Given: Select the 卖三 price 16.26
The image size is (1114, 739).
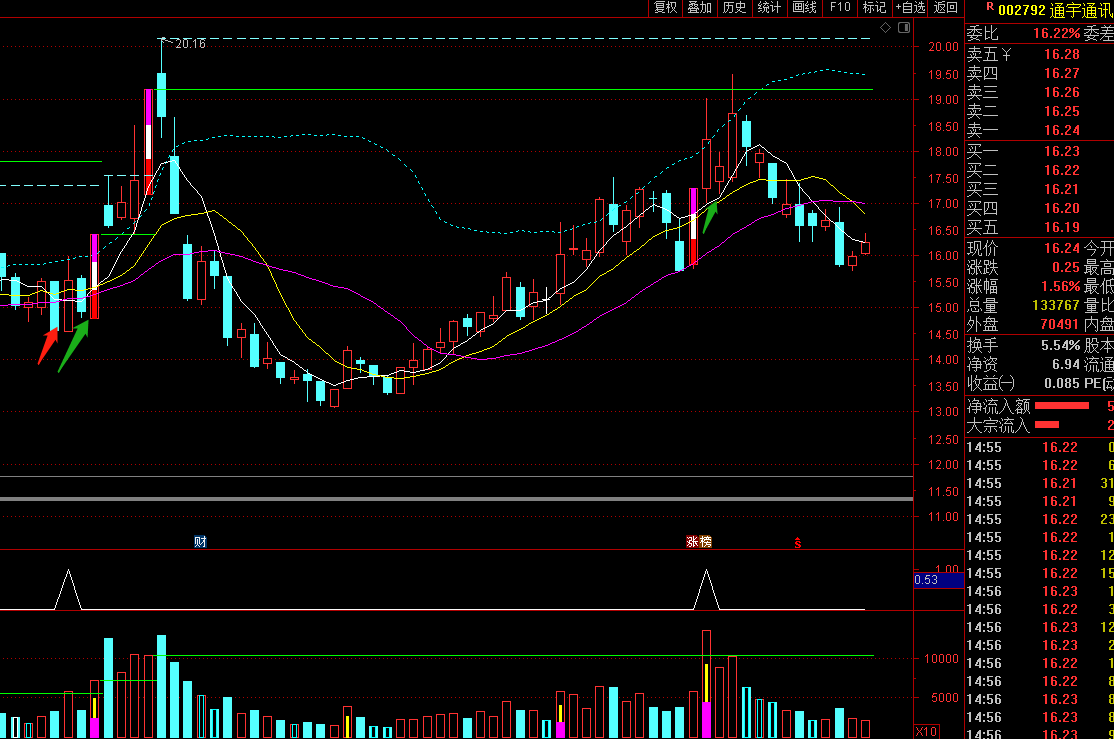Looking at the screenshot, I should 1061,92.
